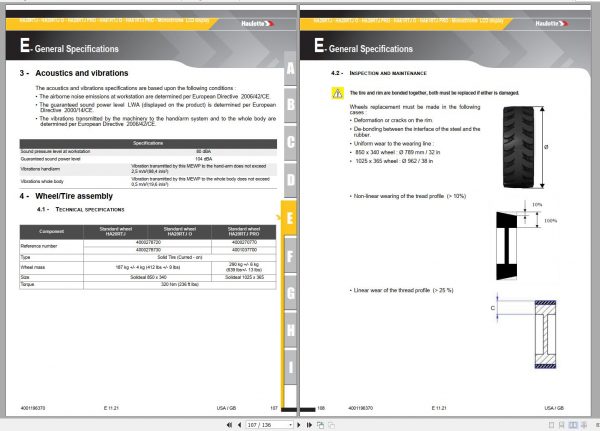The image size is (600, 431).
Task: Open section tab A
Action: coord(290,69)
